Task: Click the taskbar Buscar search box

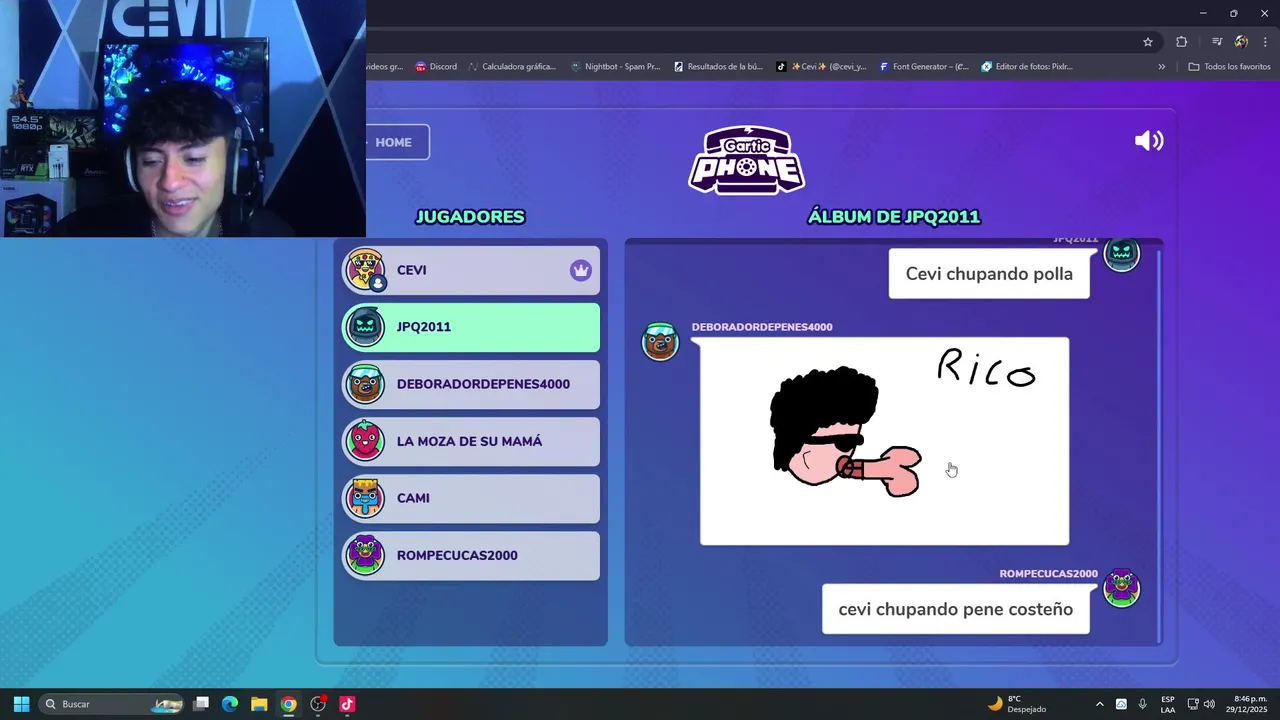Action: (112, 704)
